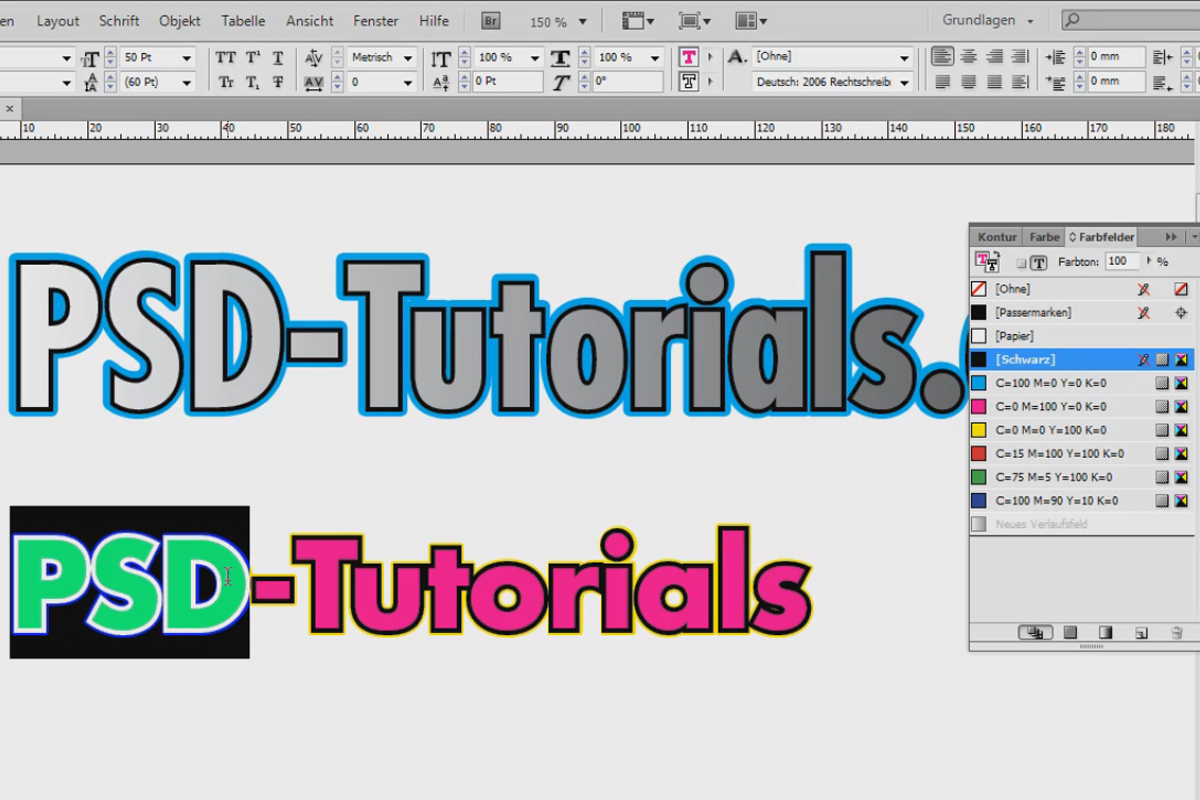Image resolution: width=1200 pixels, height=800 pixels.
Task: Open the Farbfelder panel menu icon
Action: pos(1193,237)
